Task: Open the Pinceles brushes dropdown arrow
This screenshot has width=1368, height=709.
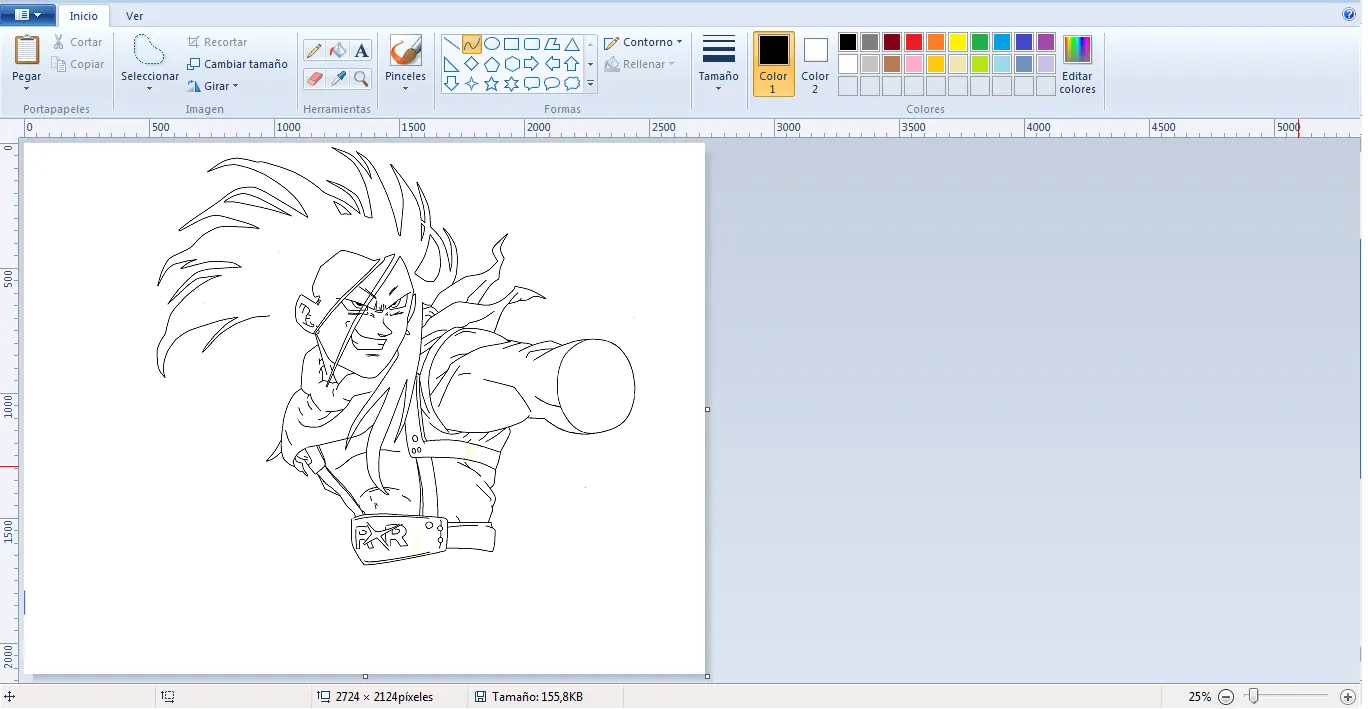Action: [405, 88]
